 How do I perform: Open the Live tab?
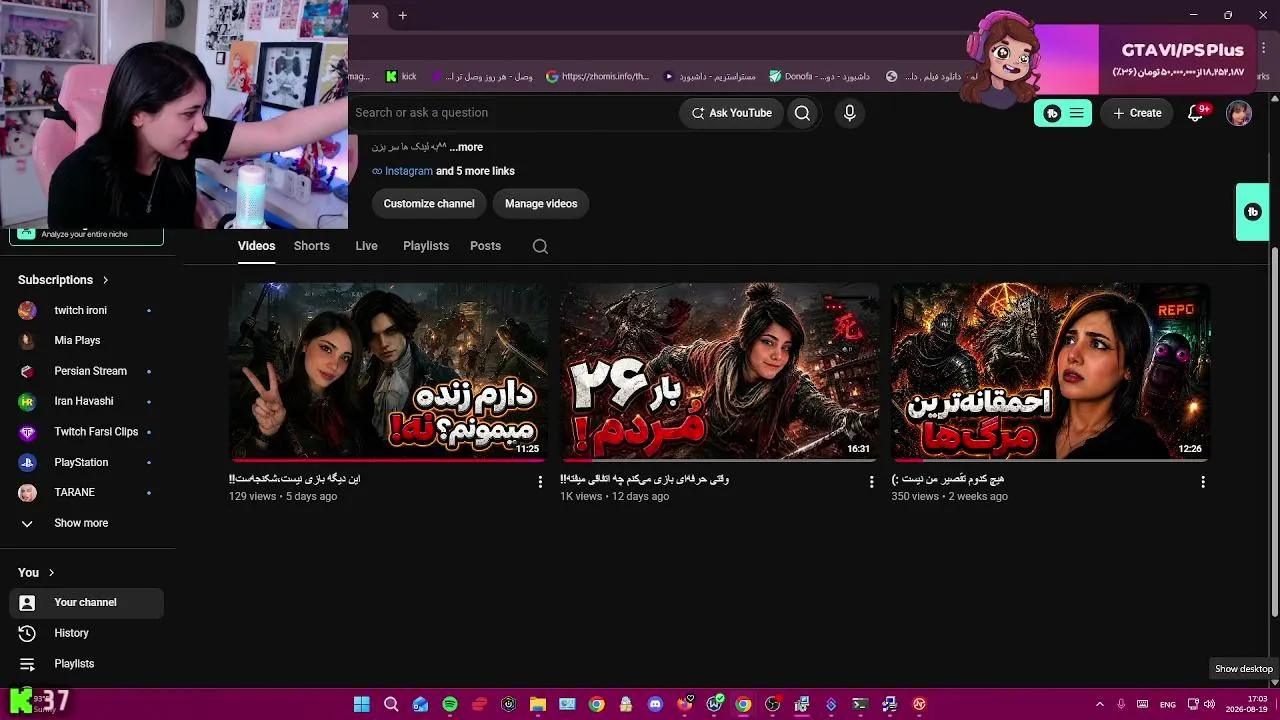pos(366,246)
